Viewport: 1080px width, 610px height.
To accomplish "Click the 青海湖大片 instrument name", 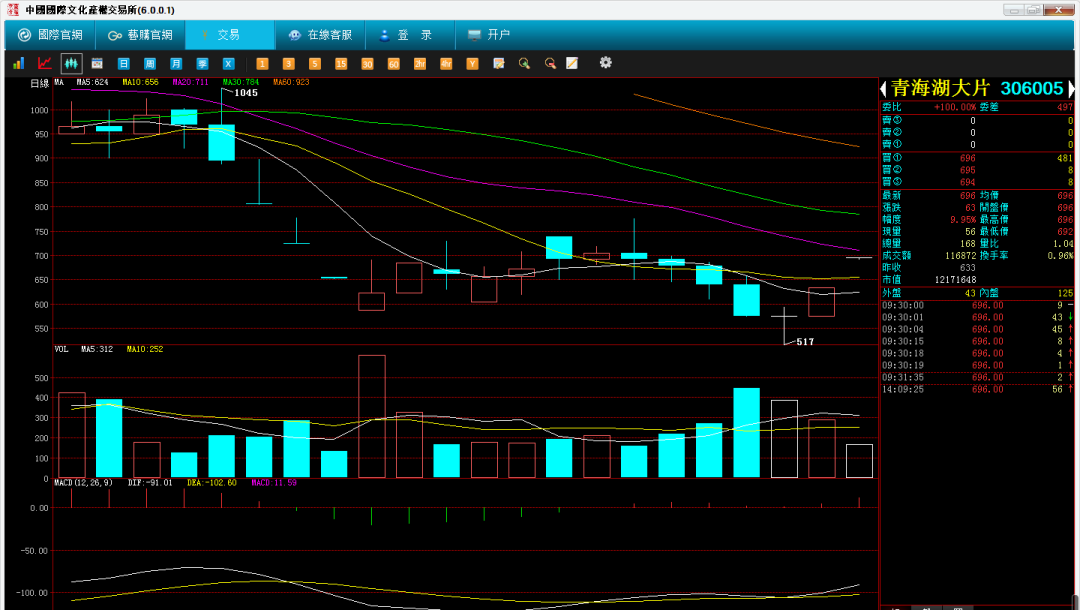I will [940, 88].
